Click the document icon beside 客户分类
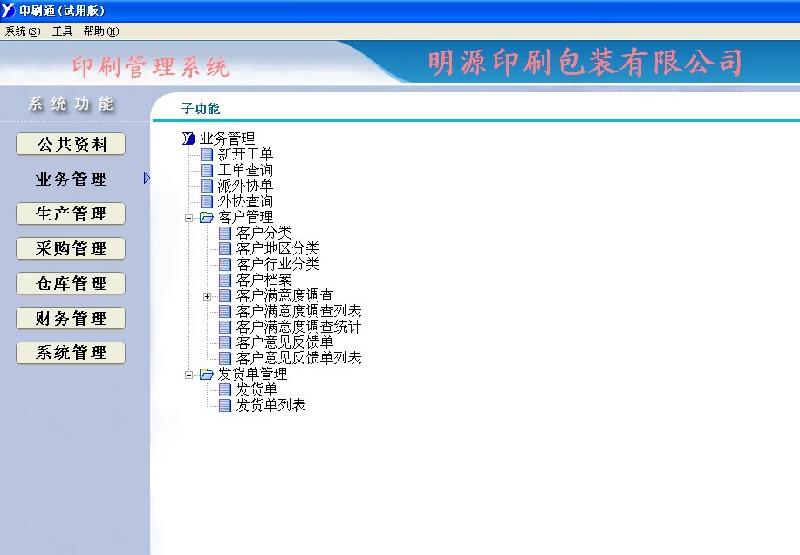The width and height of the screenshot is (800, 555). click(x=225, y=233)
